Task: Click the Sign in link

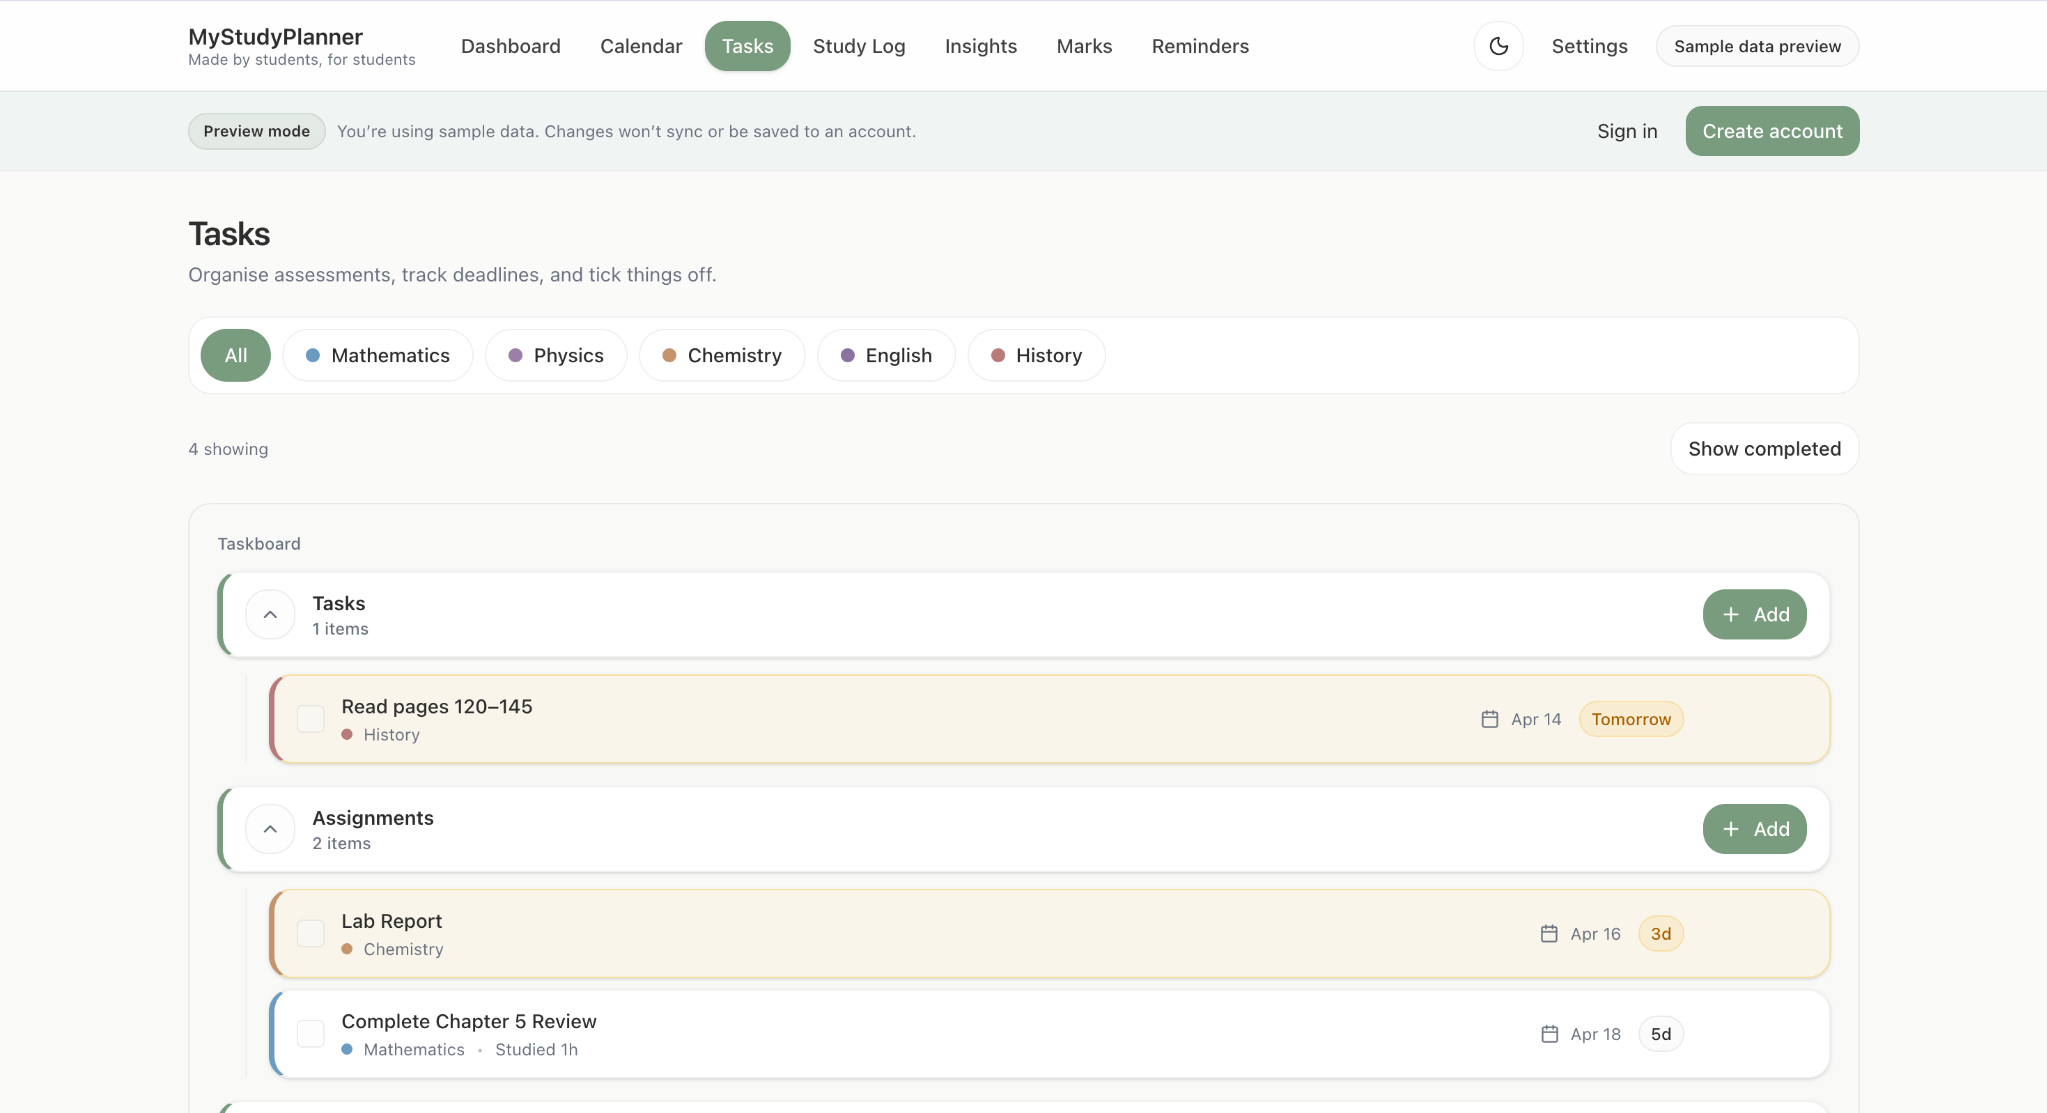Action: (1626, 131)
